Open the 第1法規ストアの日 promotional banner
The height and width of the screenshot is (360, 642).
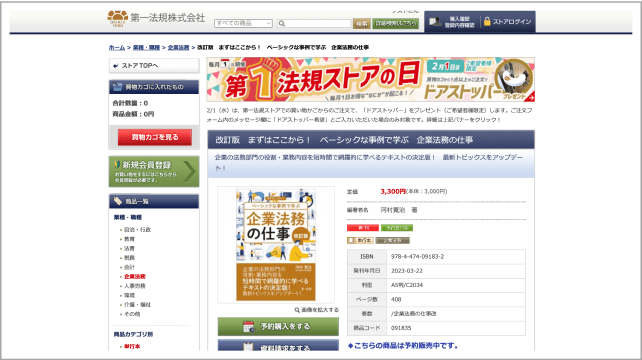pyautogui.click(x=371, y=79)
